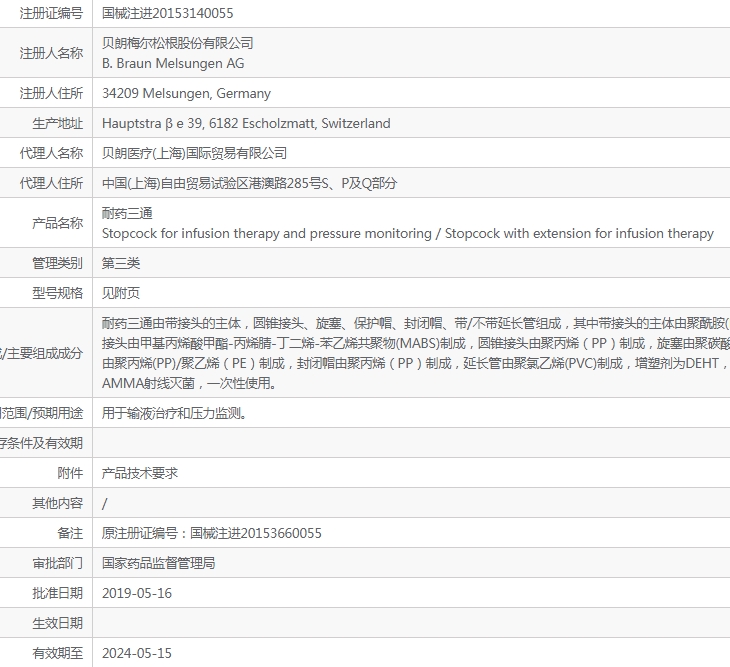Click the Stopcock for infusion therapy description
The height and width of the screenshot is (667, 730).
[407, 233]
